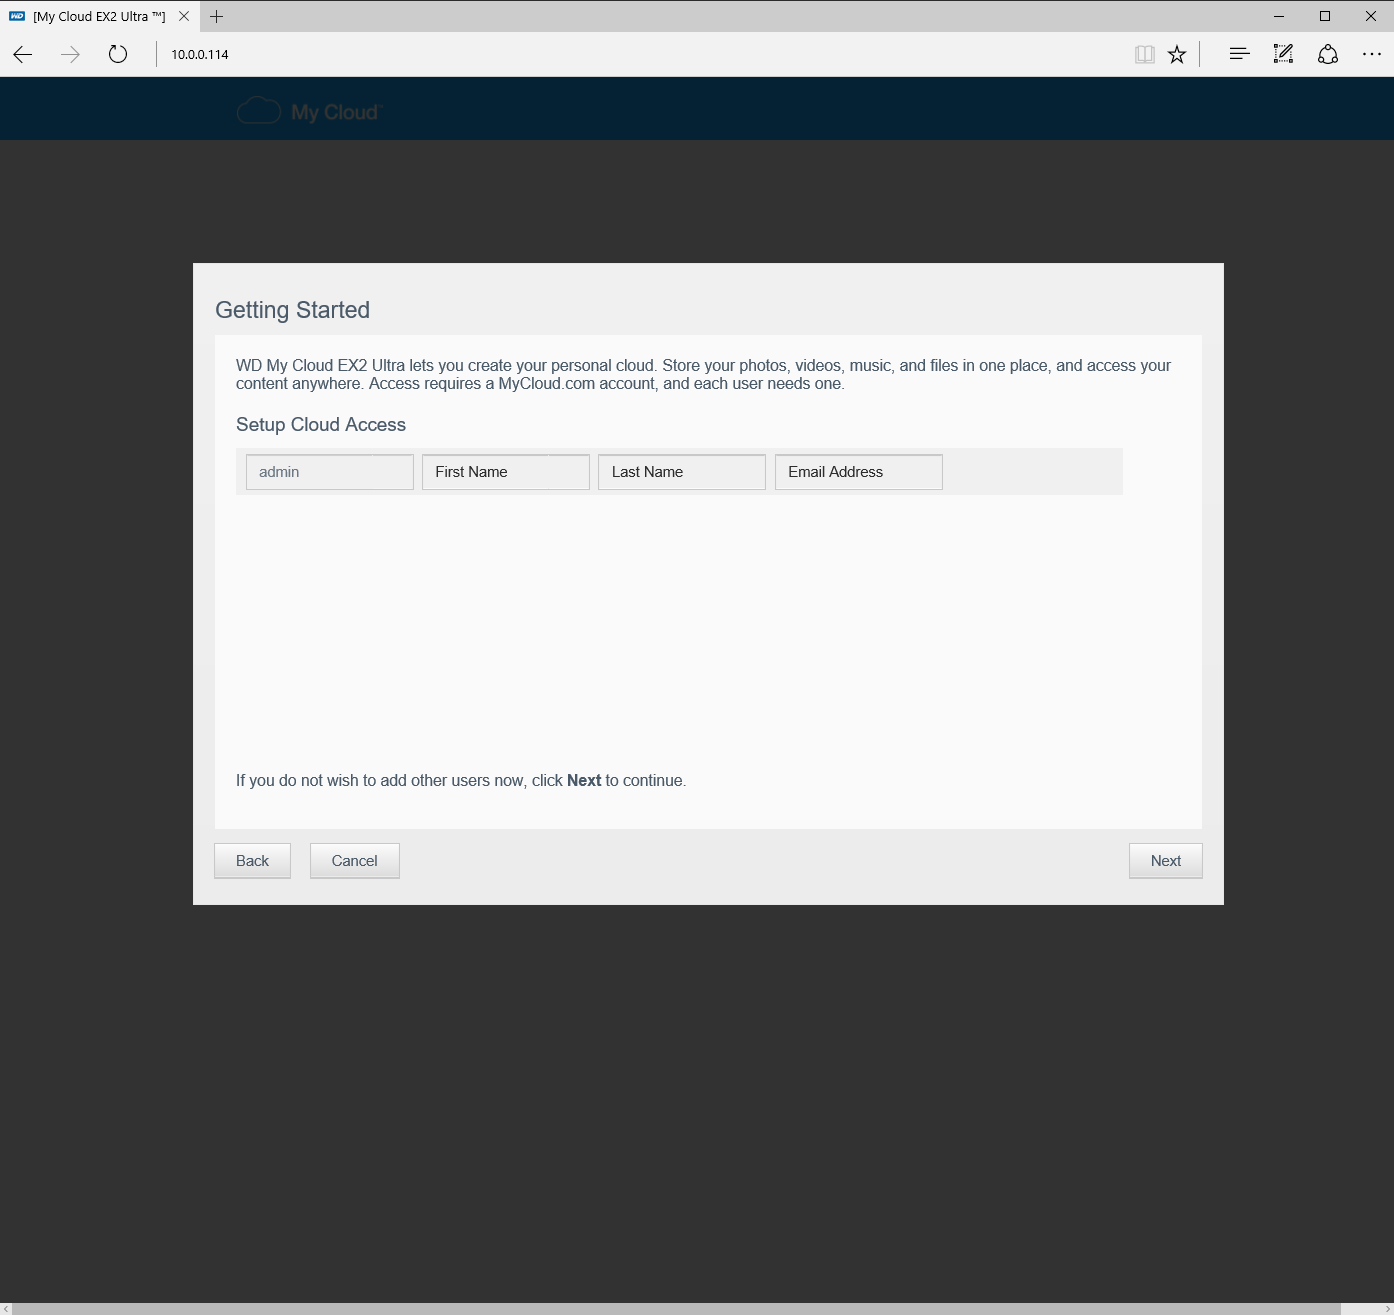
Task: Close the My Cloud EX2 Ultra tab
Action: point(184,16)
